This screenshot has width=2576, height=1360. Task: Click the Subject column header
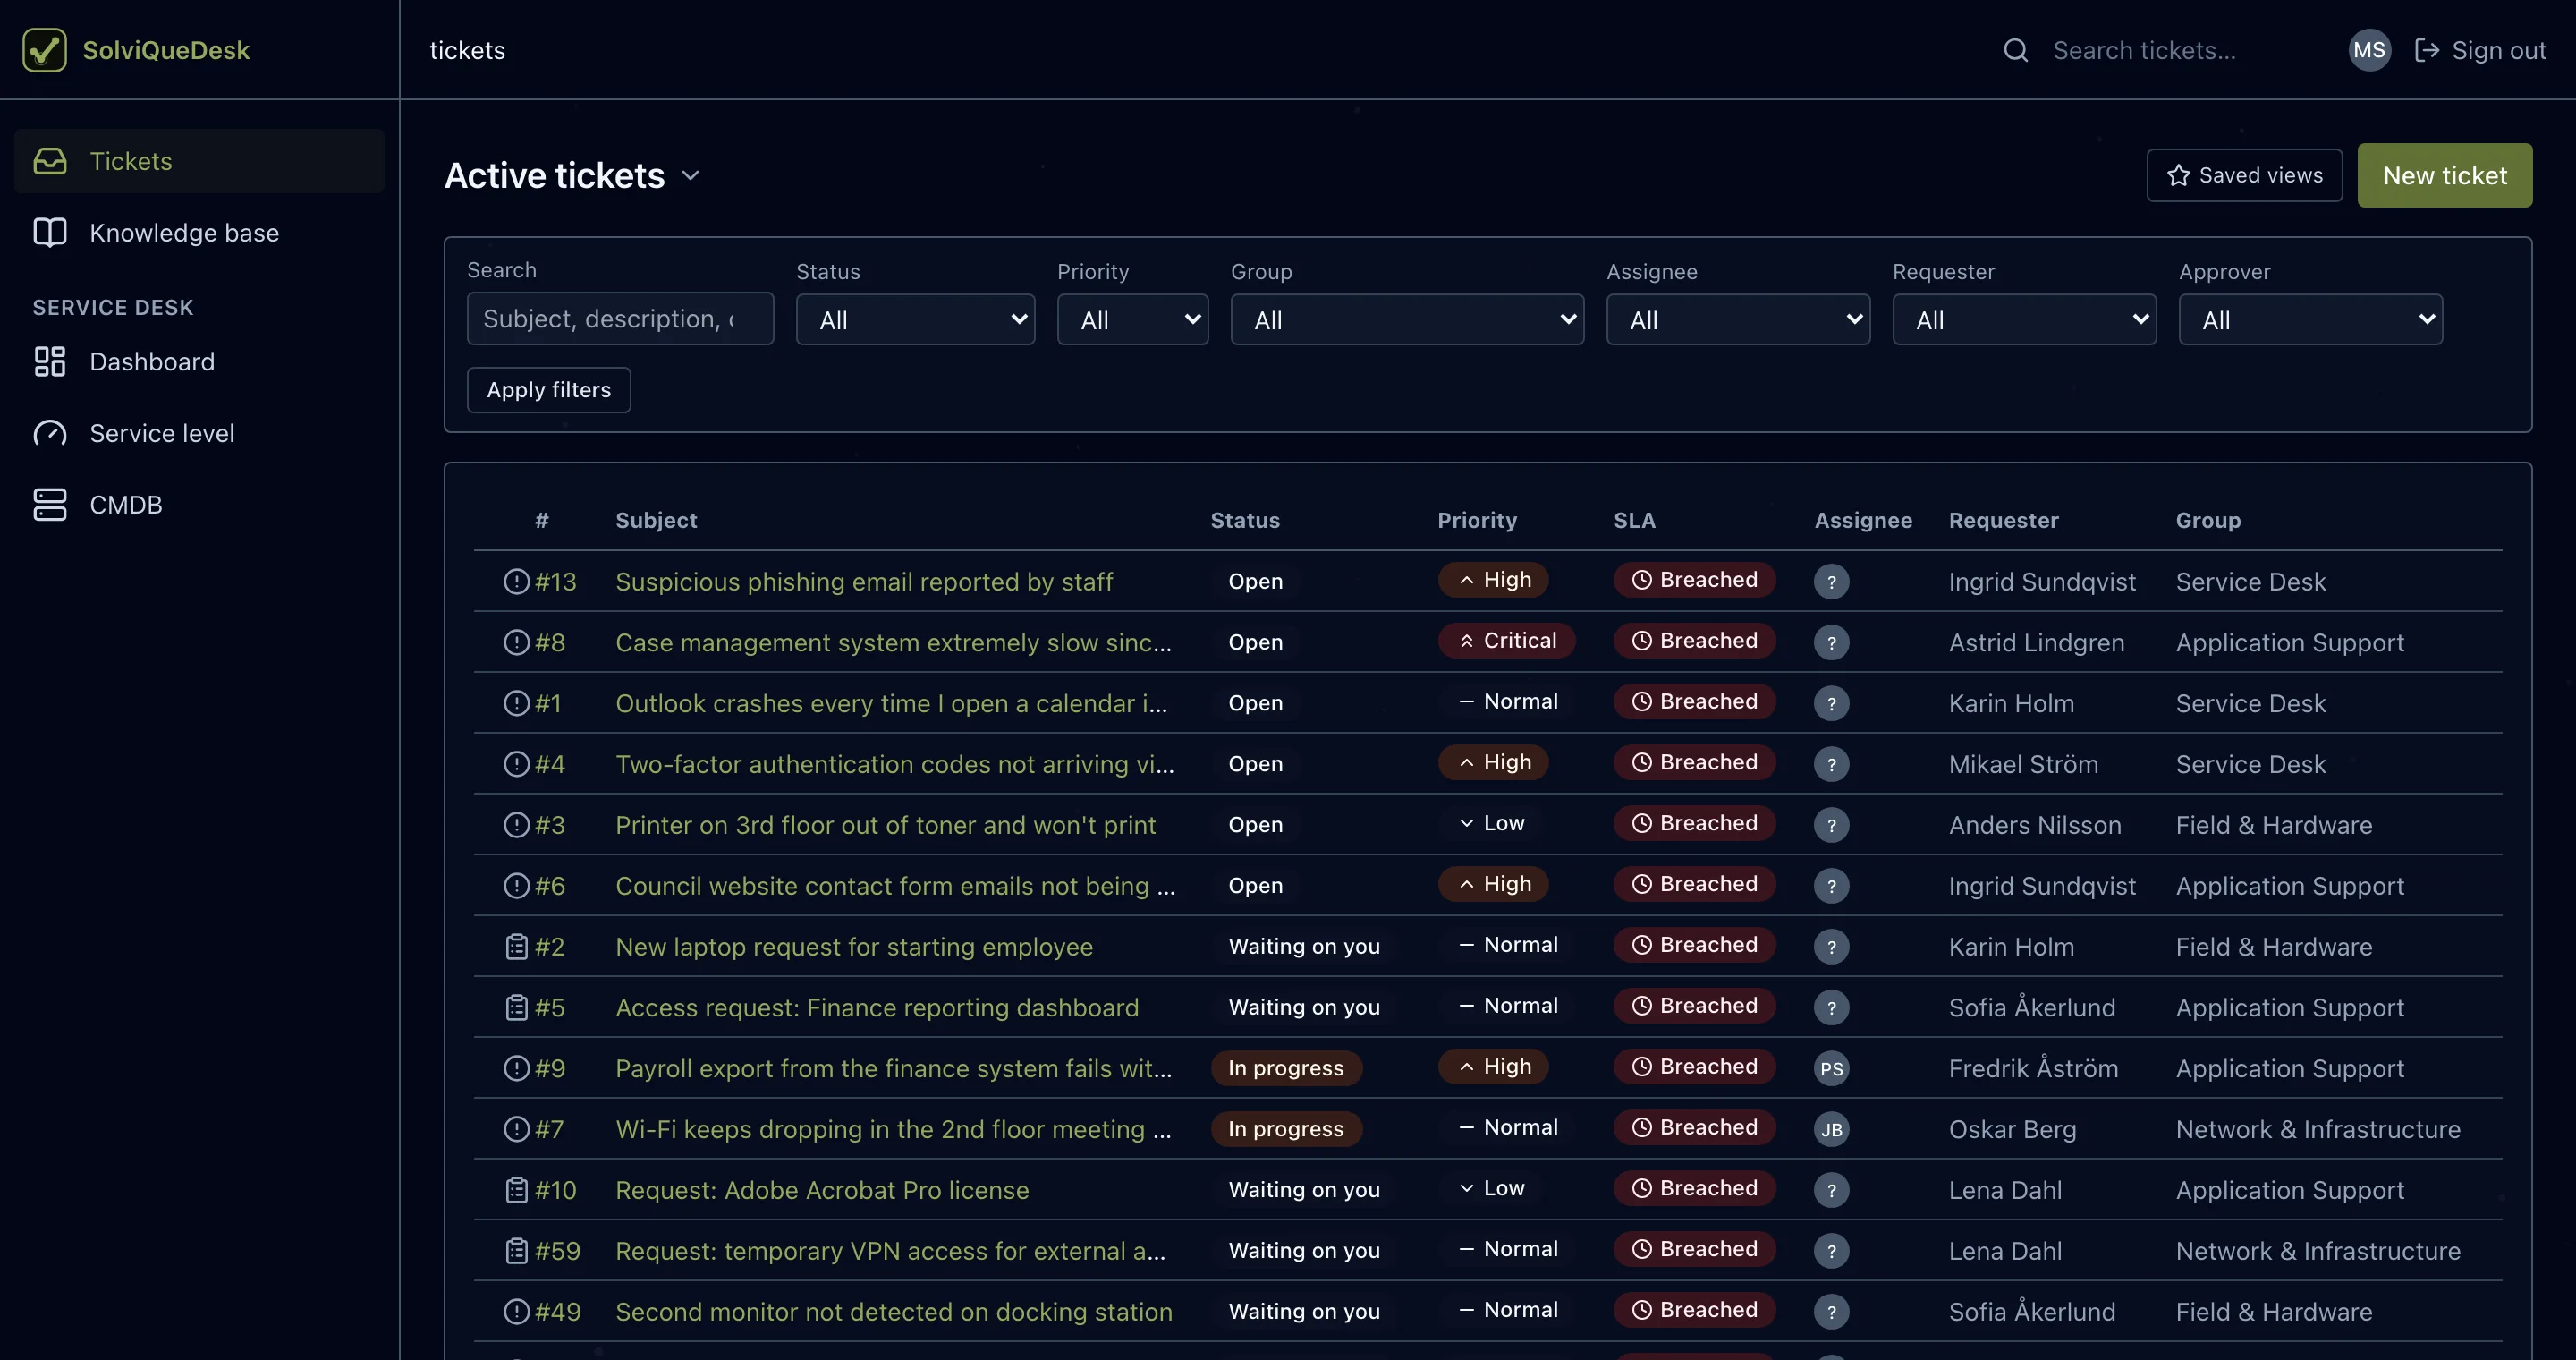pos(656,520)
